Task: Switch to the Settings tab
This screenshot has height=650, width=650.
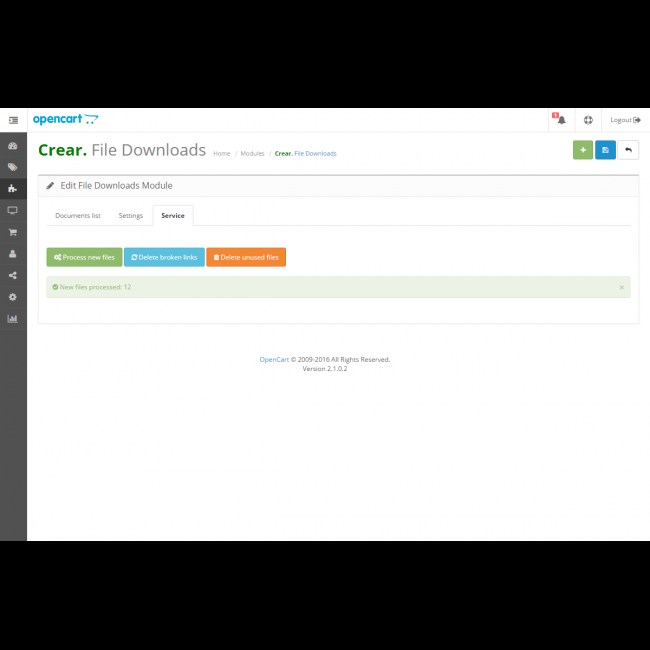Action: [131, 215]
